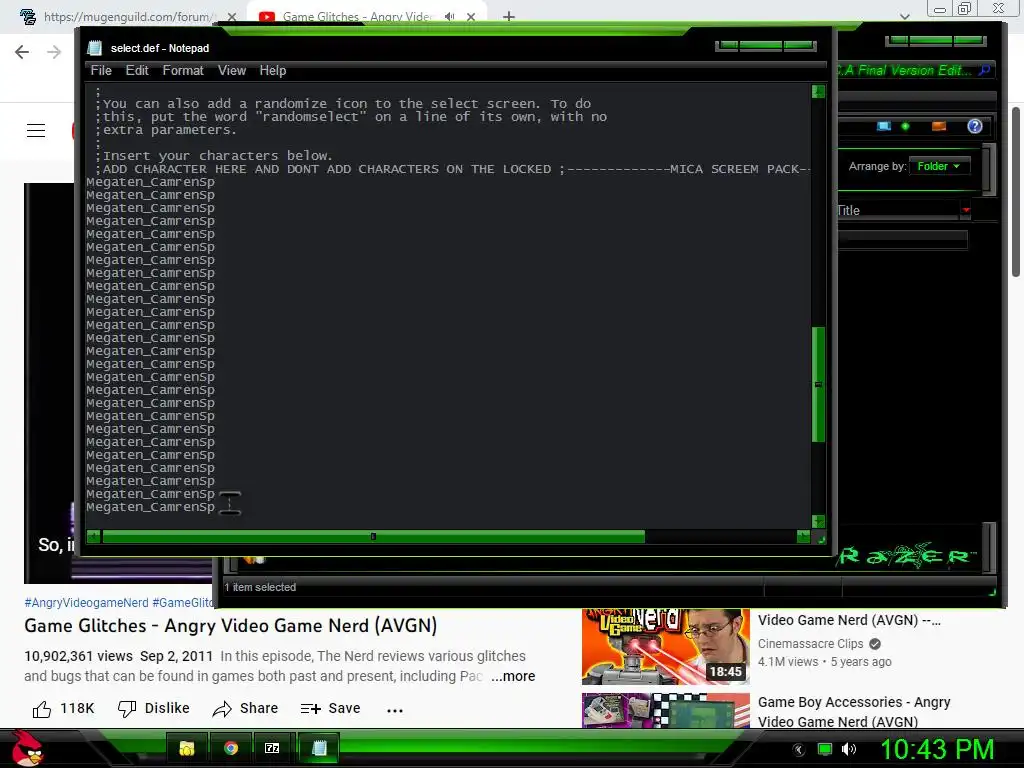The height and width of the screenshot is (768, 1024).
Task: Expand the video description with ...more
Action: point(513,676)
